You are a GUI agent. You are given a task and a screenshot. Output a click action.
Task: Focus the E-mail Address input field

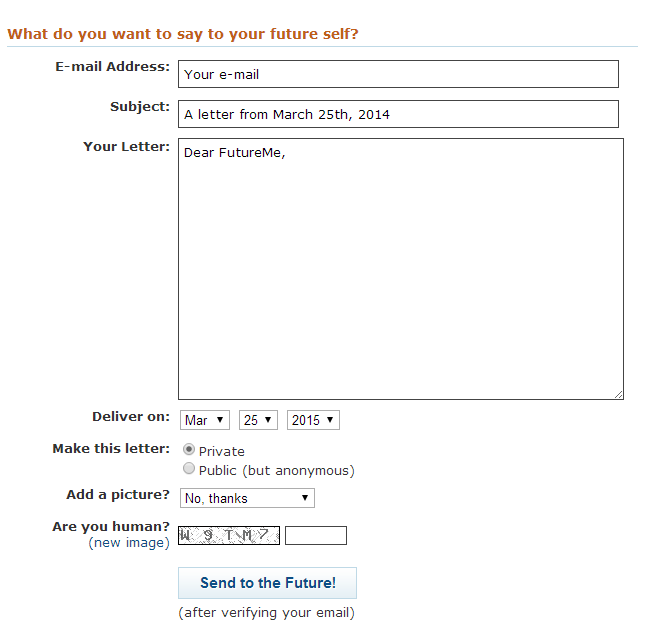point(398,74)
